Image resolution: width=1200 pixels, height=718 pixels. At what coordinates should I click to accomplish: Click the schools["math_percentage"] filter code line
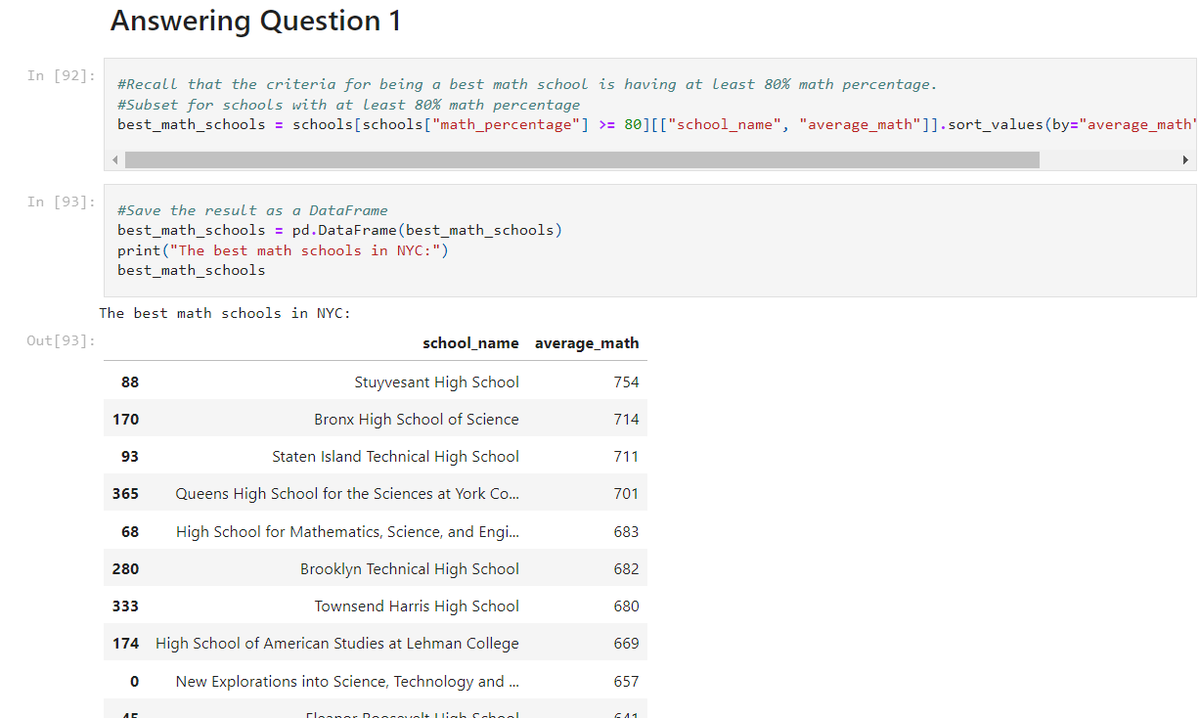click(656, 124)
